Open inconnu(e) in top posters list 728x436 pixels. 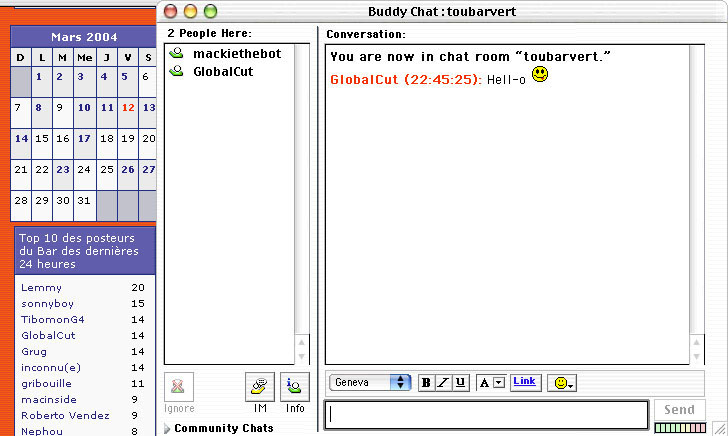click(51, 368)
